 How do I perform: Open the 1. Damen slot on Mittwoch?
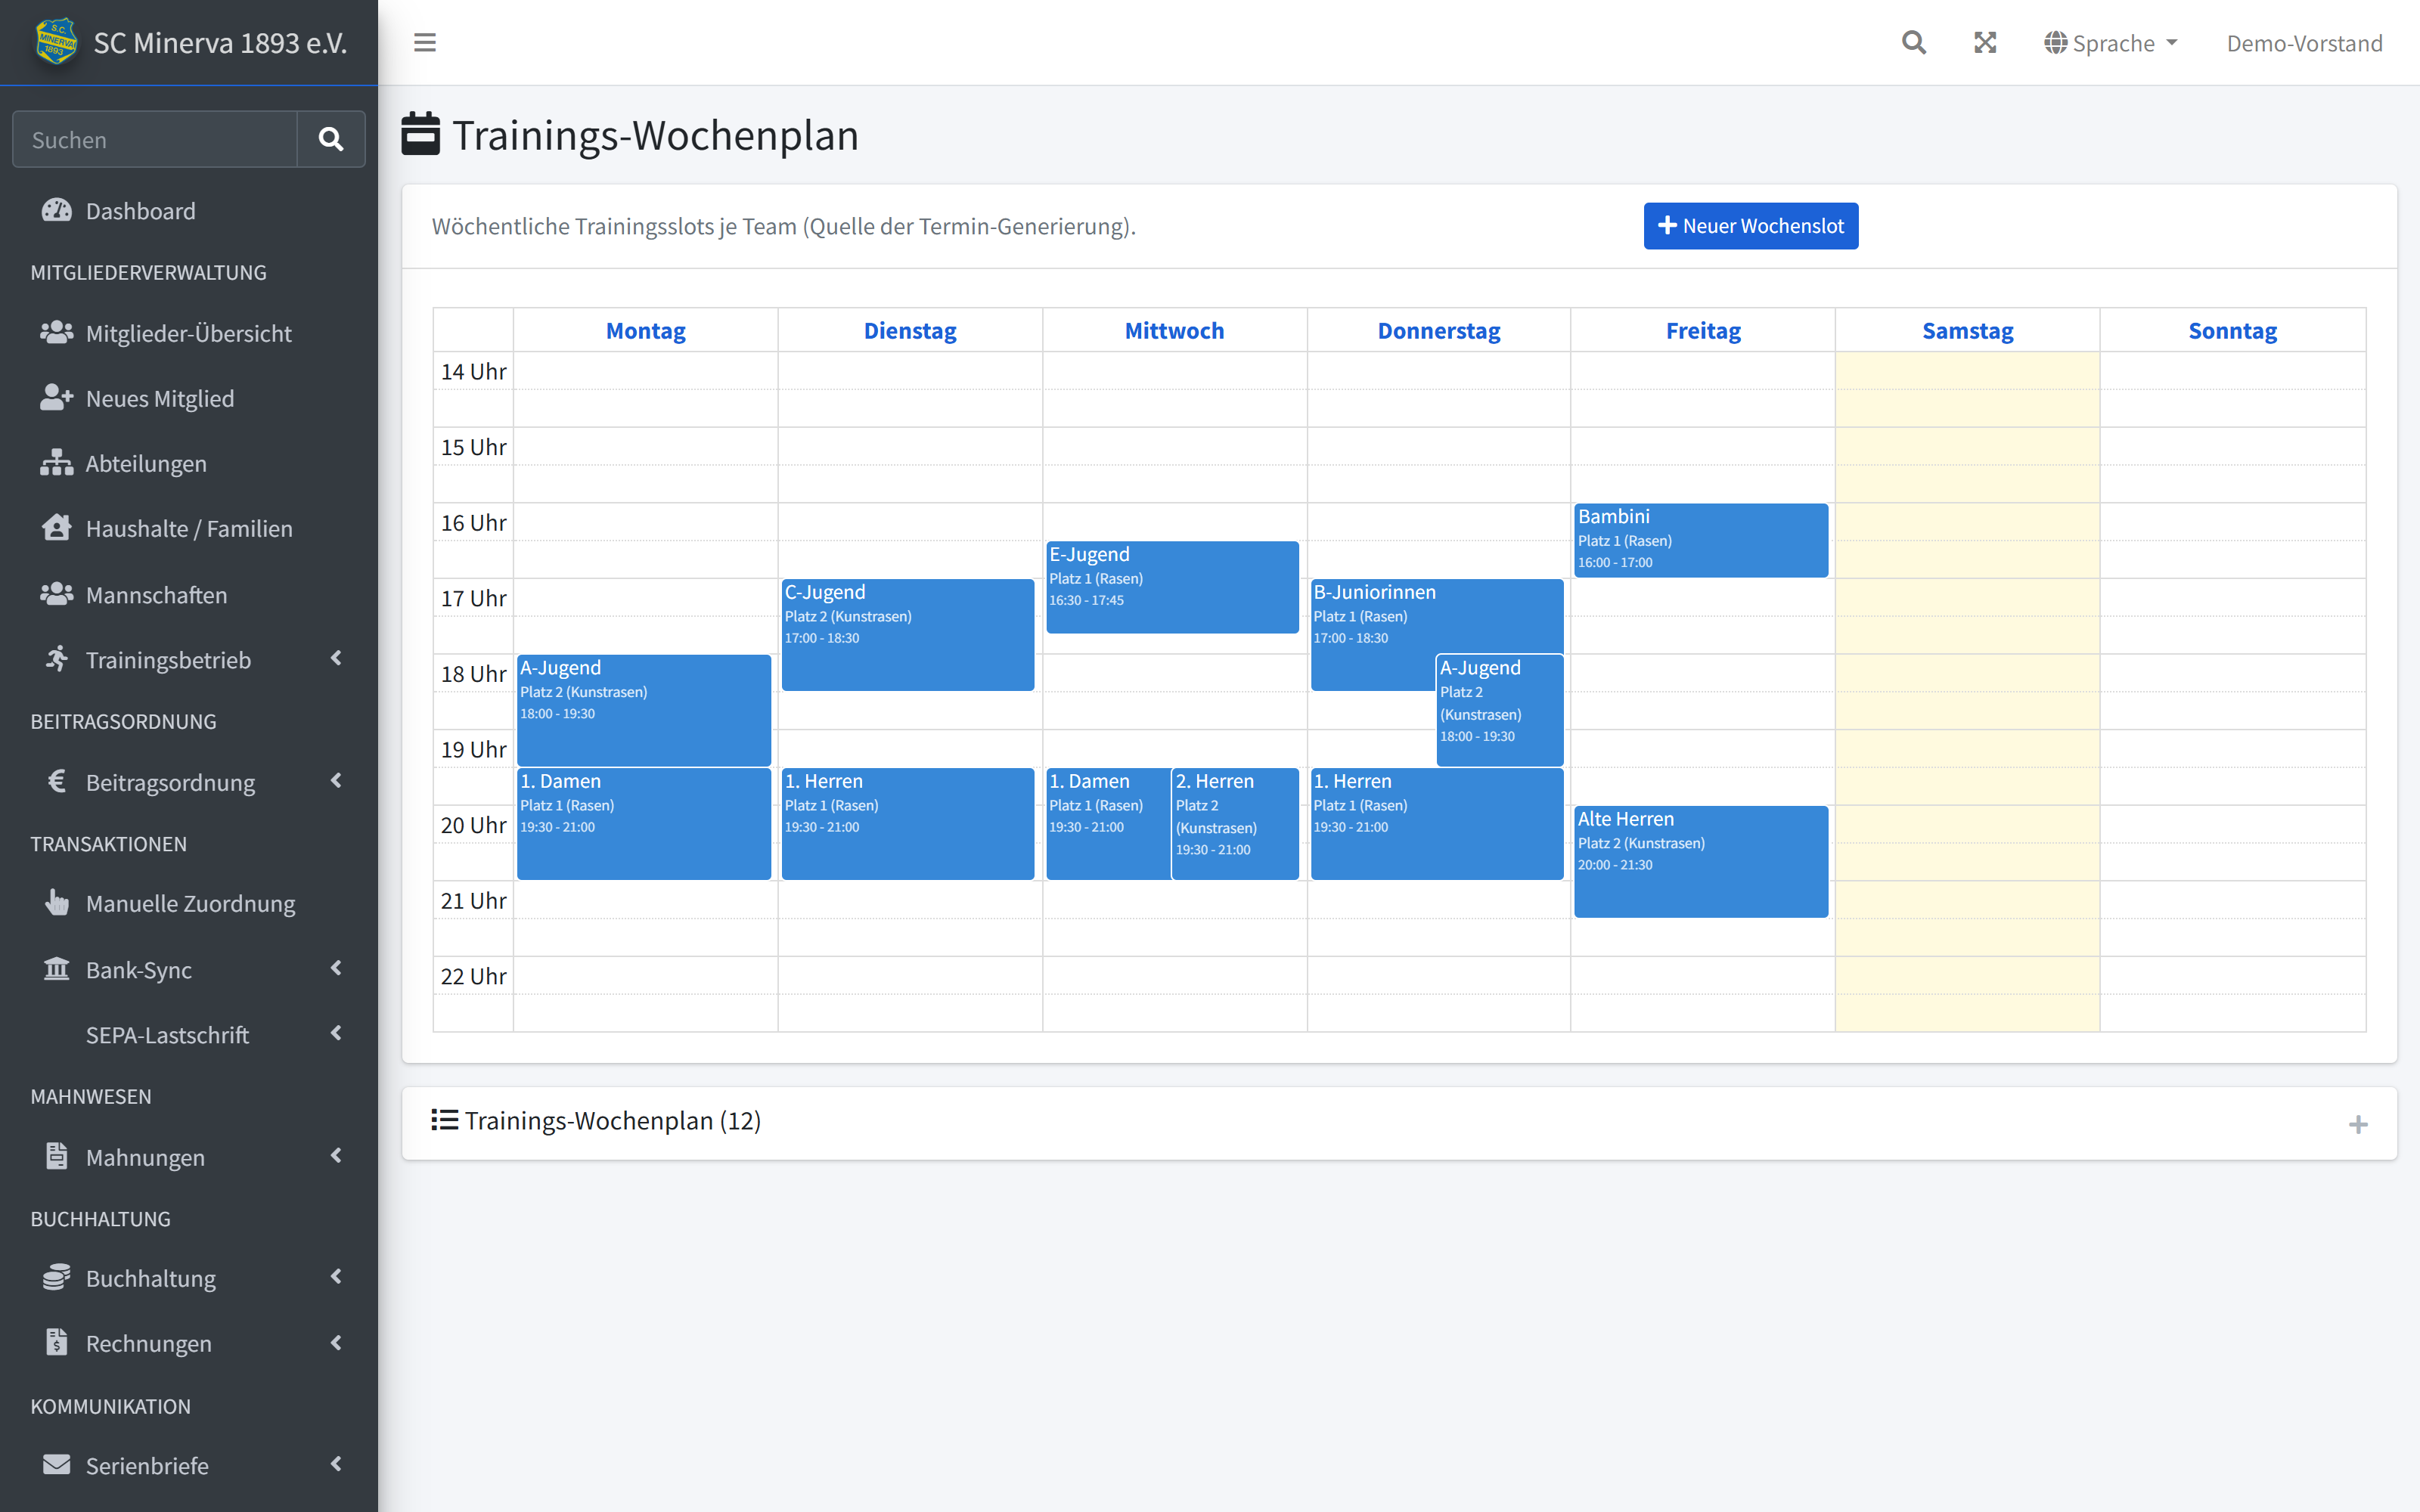[1108, 824]
